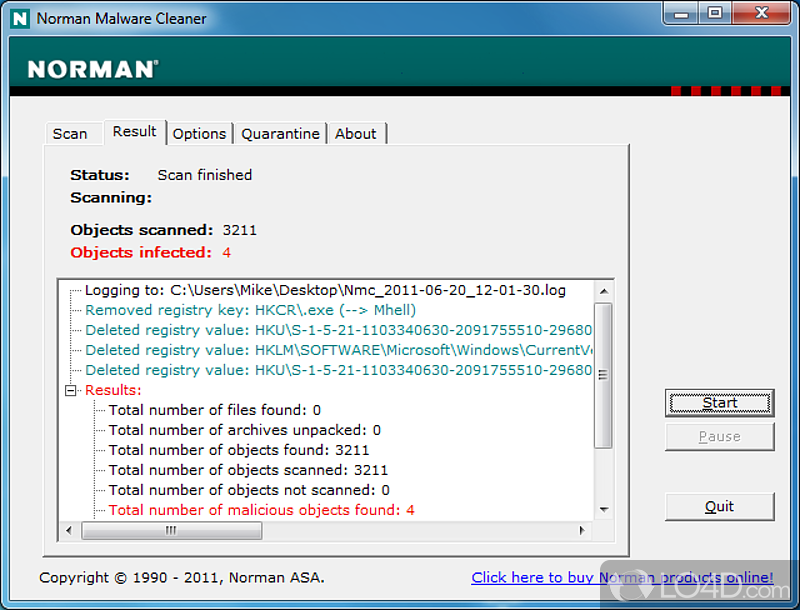Open the About tab
Image resolution: width=800 pixels, height=610 pixels.
point(356,134)
